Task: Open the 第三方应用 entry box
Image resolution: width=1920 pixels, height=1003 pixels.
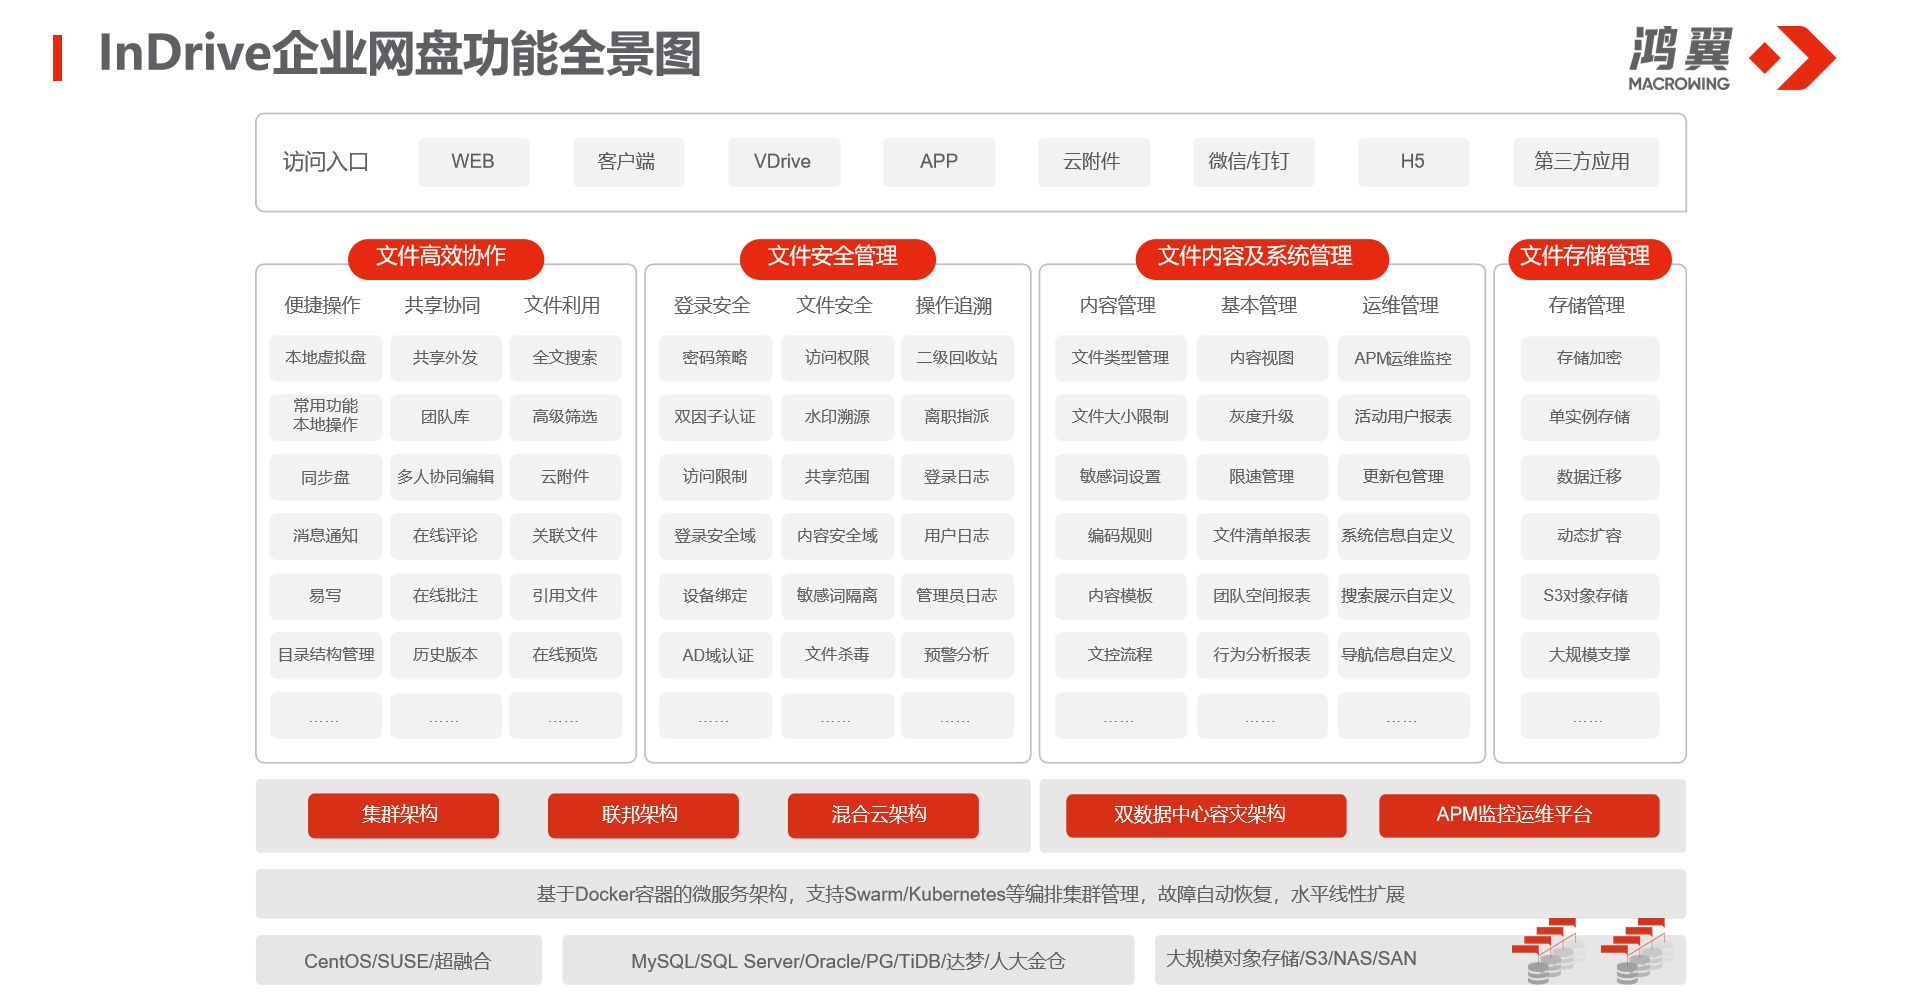Action: click(1582, 162)
